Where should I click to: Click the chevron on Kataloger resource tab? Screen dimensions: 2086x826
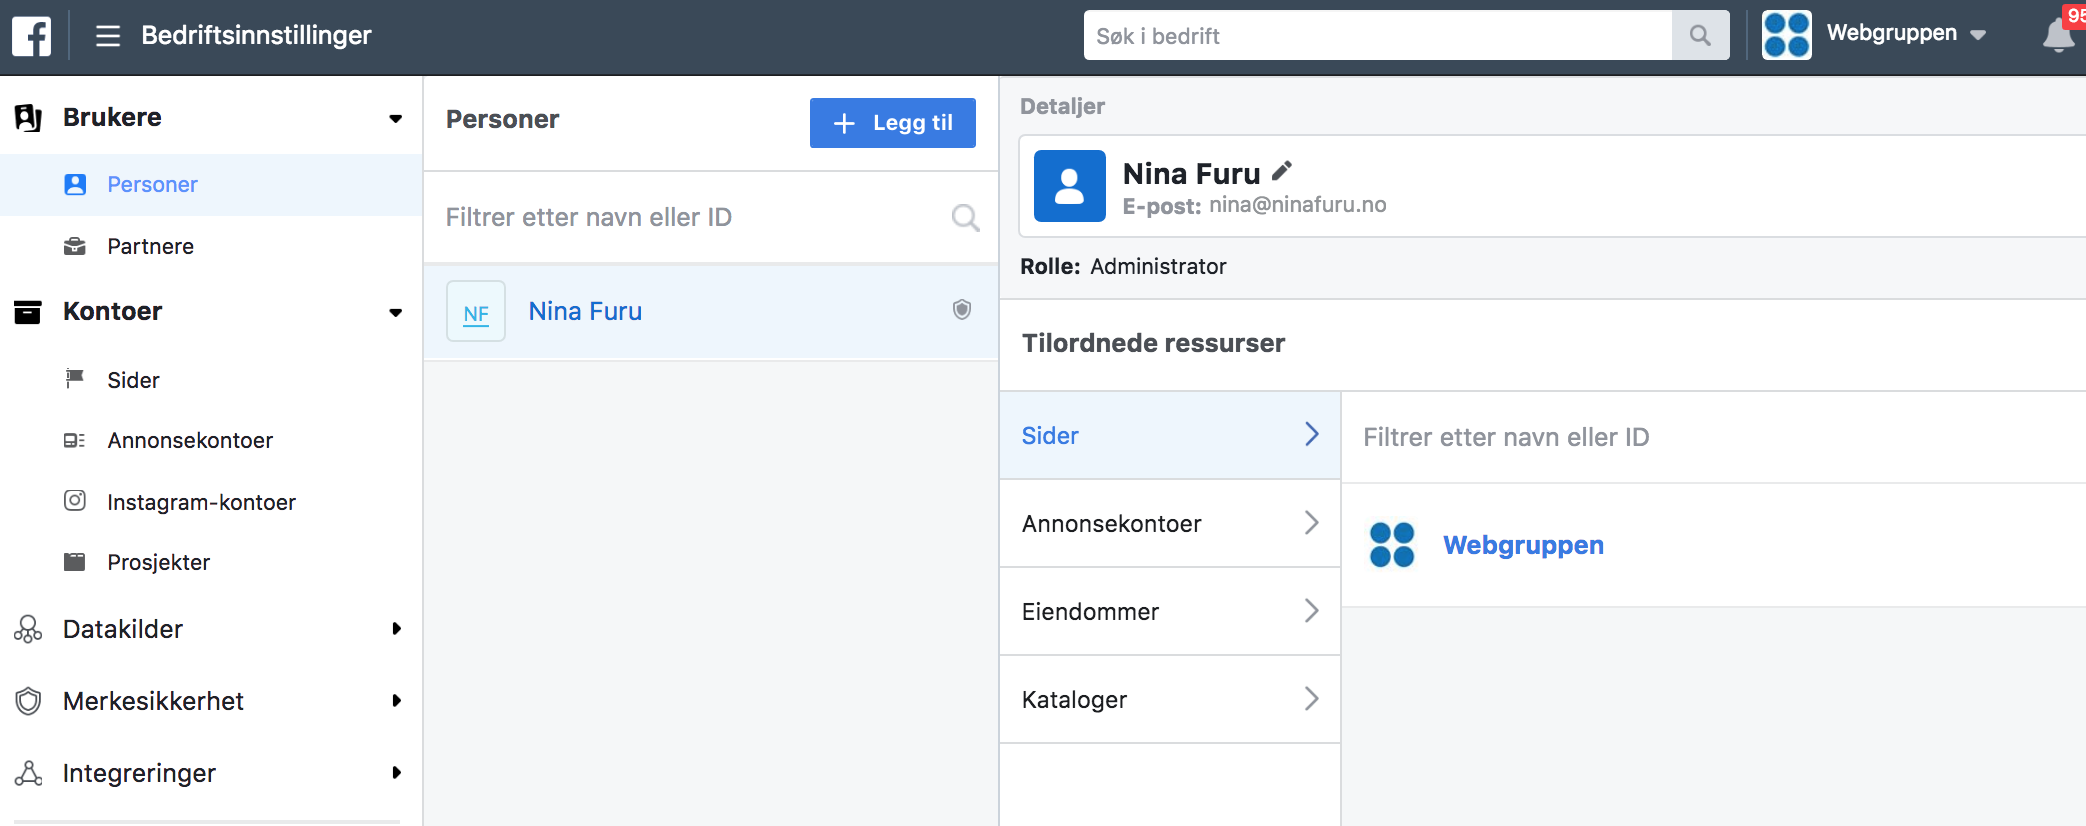pos(1312,698)
